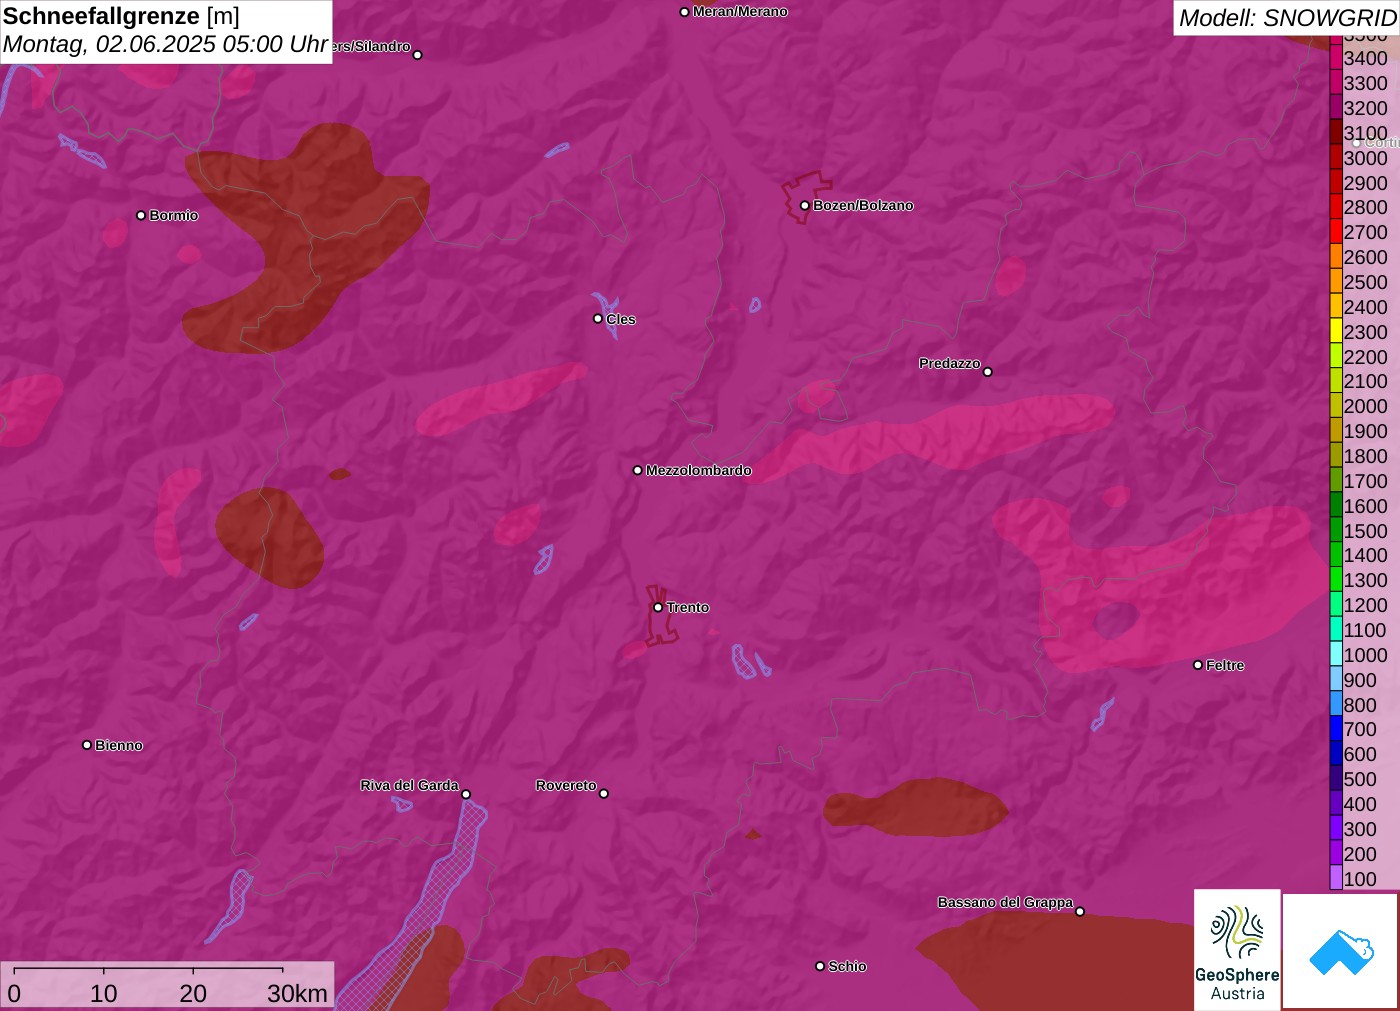Image resolution: width=1400 pixels, height=1011 pixels.
Task: Click the 700 blue legend swatch
Action: coord(1336,729)
